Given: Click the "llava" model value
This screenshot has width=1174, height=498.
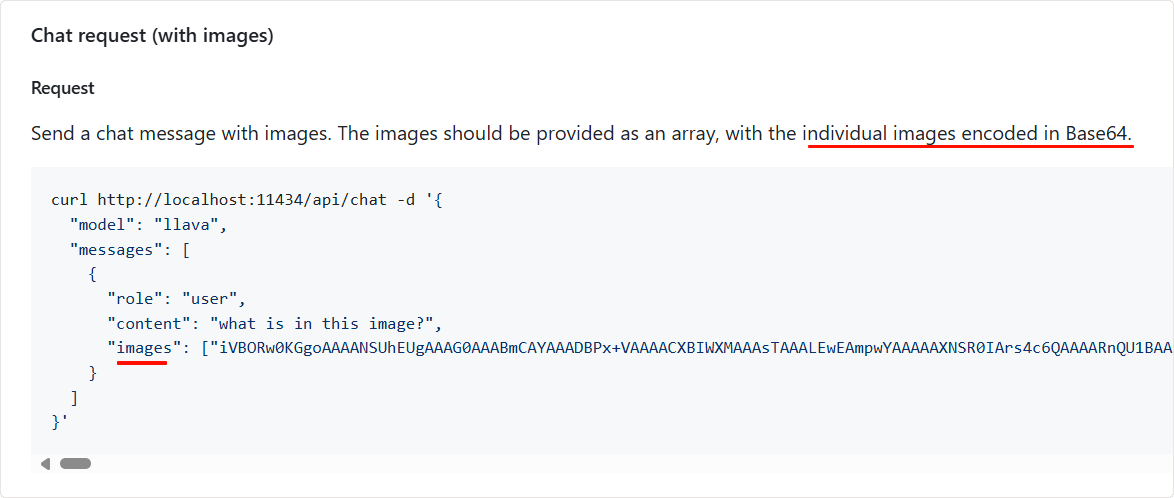Looking at the screenshot, I should tap(189, 225).
